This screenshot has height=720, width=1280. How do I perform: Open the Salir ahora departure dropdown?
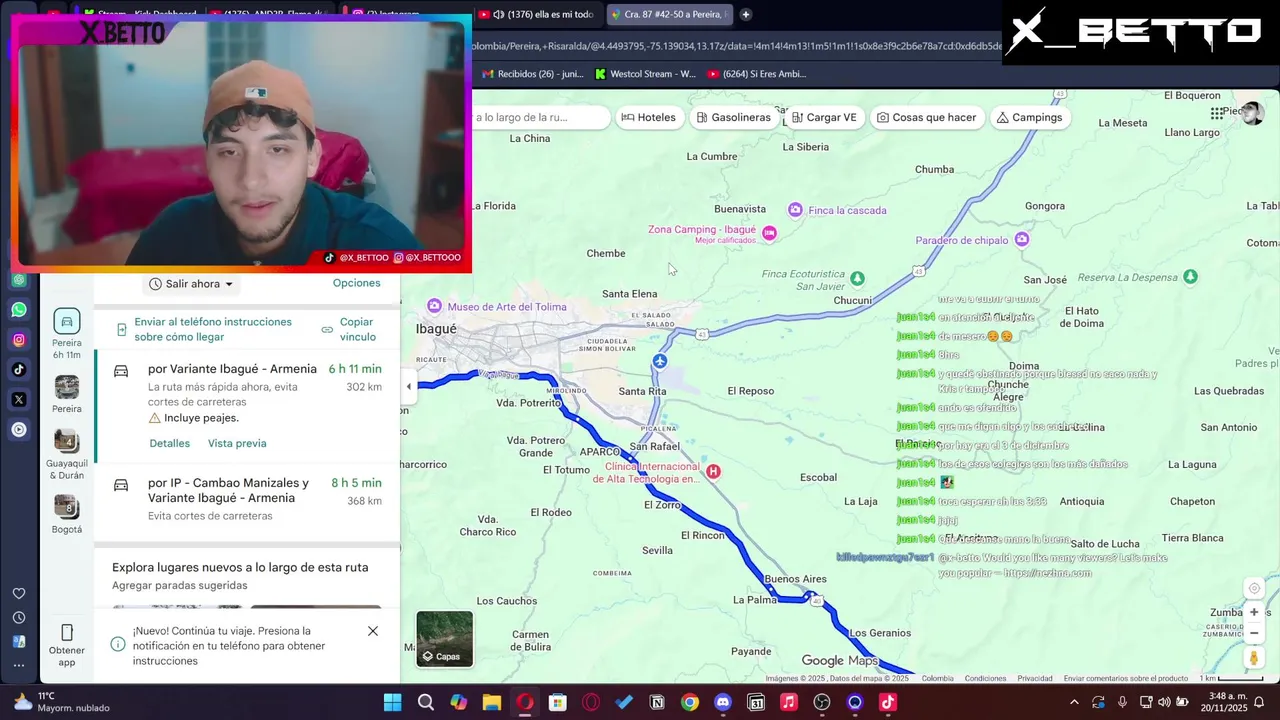[190, 284]
